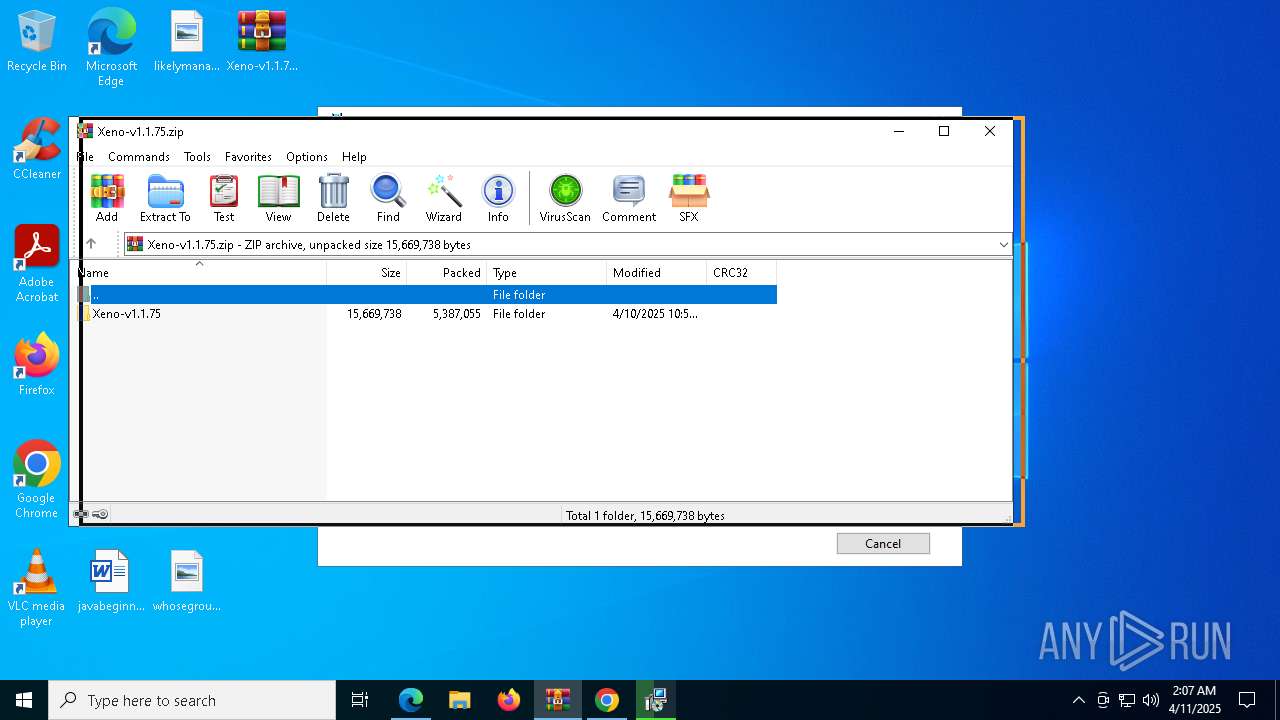This screenshot has height=720, width=1280.
Task: Open the Options menu
Action: (307, 157)
